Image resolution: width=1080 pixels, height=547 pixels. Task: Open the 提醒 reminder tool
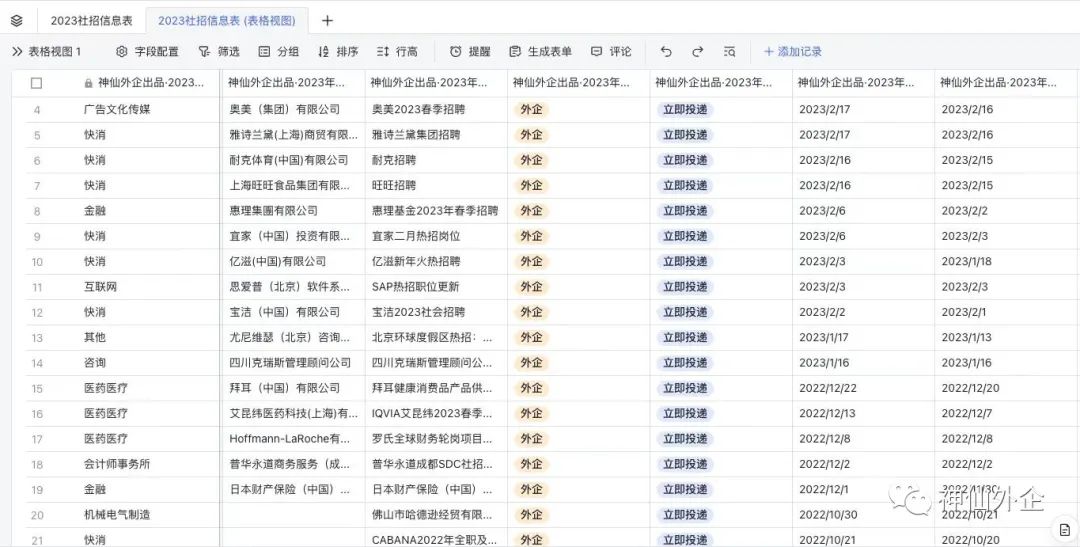pyautogui.click(x=470, y=52)
